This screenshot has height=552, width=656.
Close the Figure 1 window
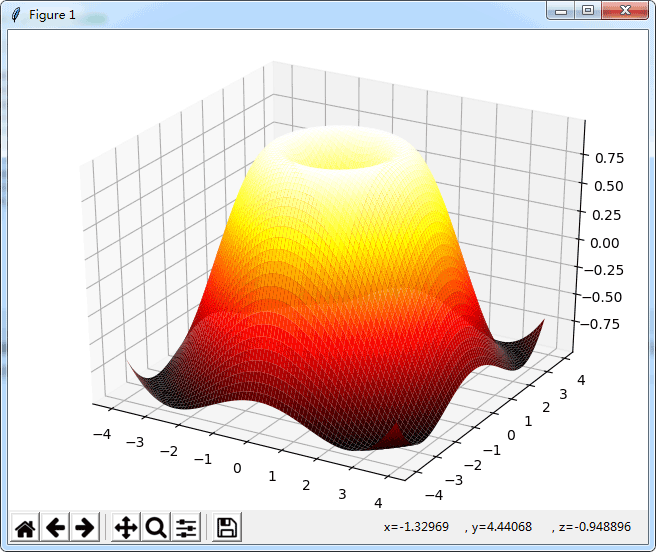click(625, 10)
